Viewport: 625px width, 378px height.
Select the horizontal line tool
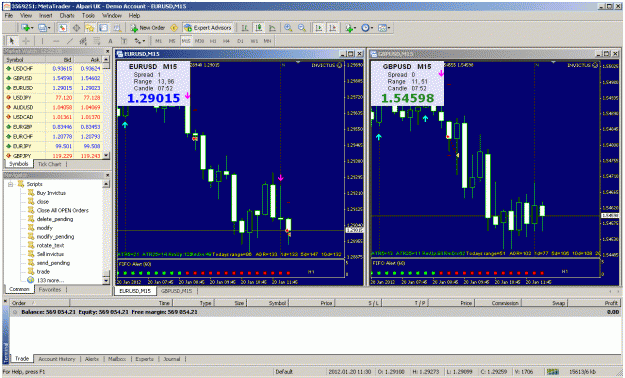coord(56,41)
